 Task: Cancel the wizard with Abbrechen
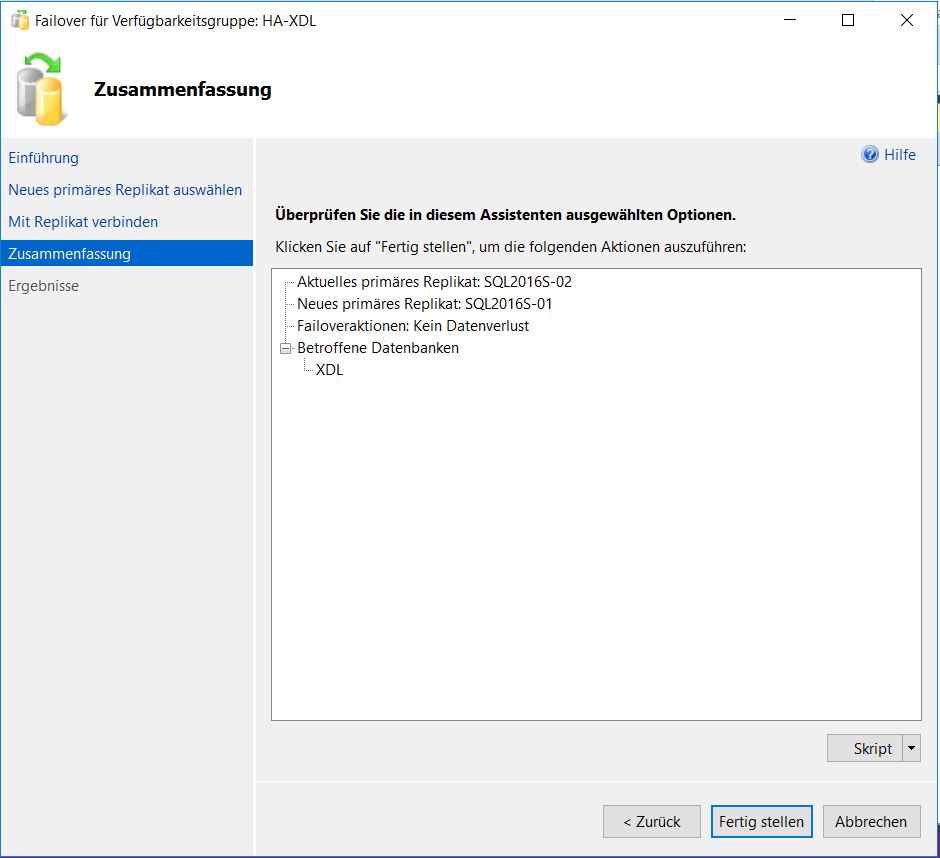(871, 821)
